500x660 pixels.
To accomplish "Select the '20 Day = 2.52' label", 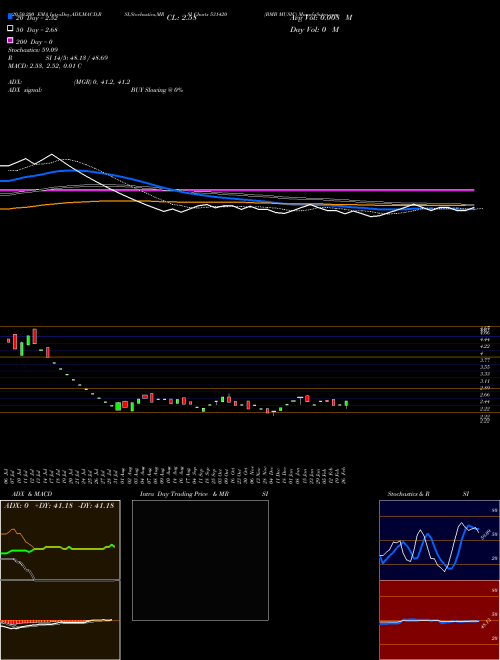I will click(36, 18).
